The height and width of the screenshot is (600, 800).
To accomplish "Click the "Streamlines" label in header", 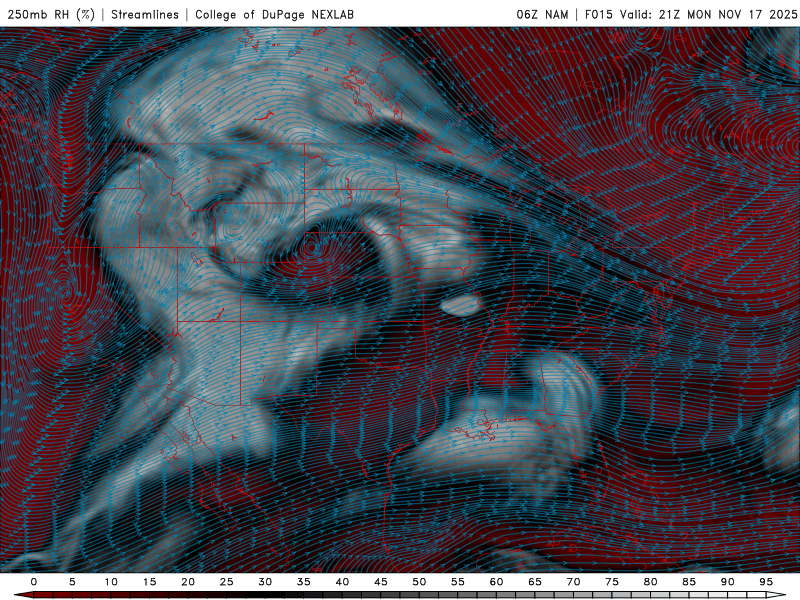I will (145, 14).
